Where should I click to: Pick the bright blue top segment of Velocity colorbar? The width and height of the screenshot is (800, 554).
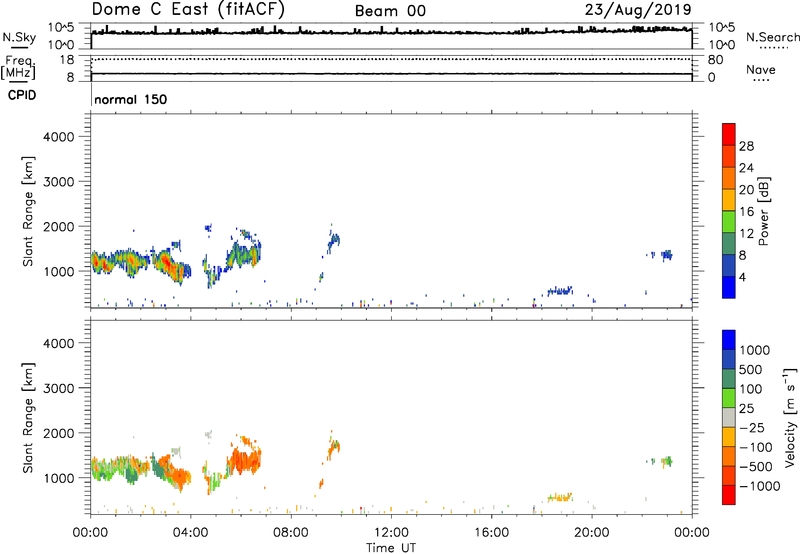729,340
